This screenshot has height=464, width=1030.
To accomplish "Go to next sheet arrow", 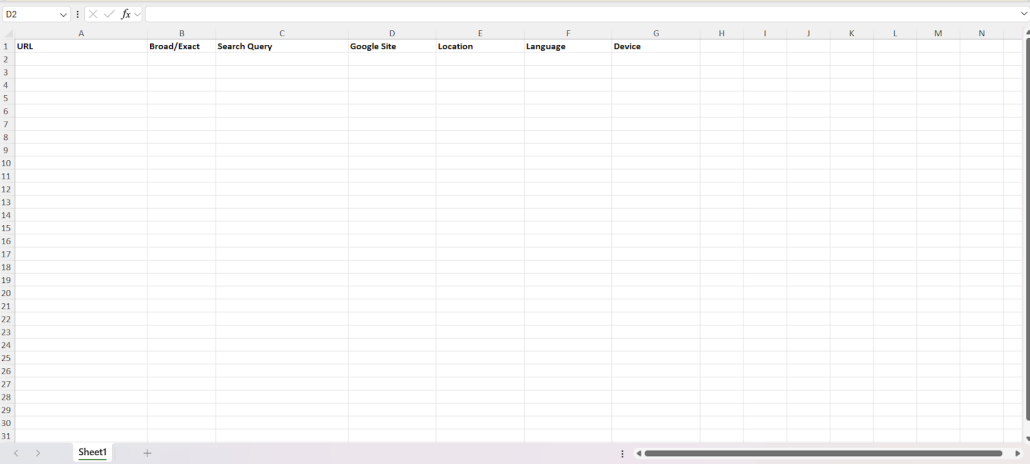I will click(38, 453).
